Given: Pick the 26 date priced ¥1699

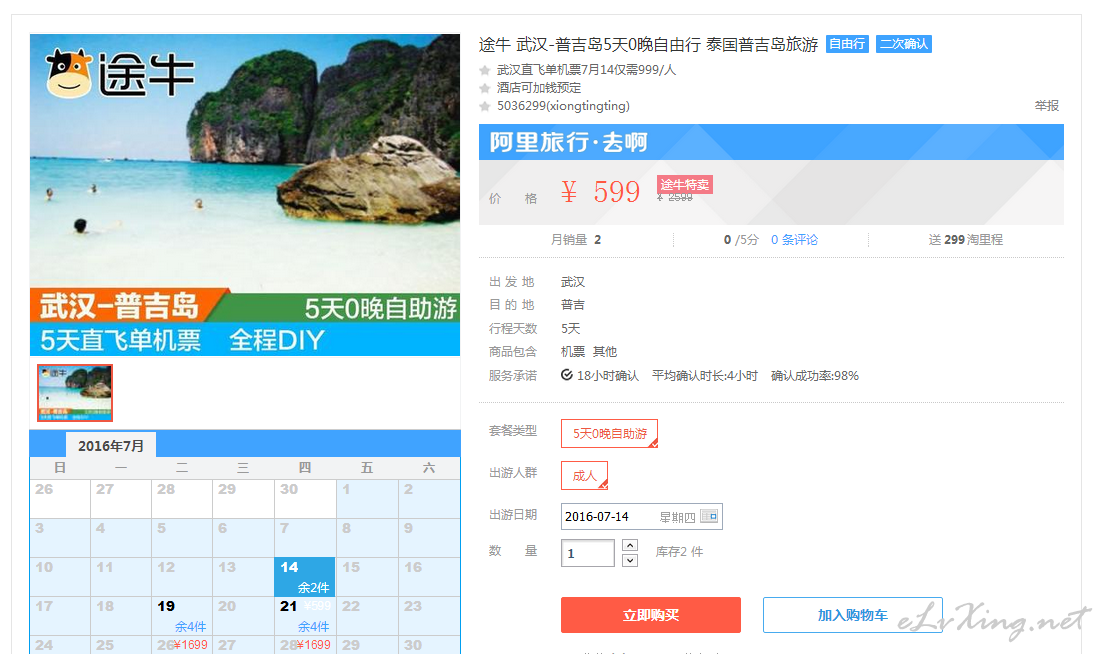Looking at the screenshot, I should [182, 645].
